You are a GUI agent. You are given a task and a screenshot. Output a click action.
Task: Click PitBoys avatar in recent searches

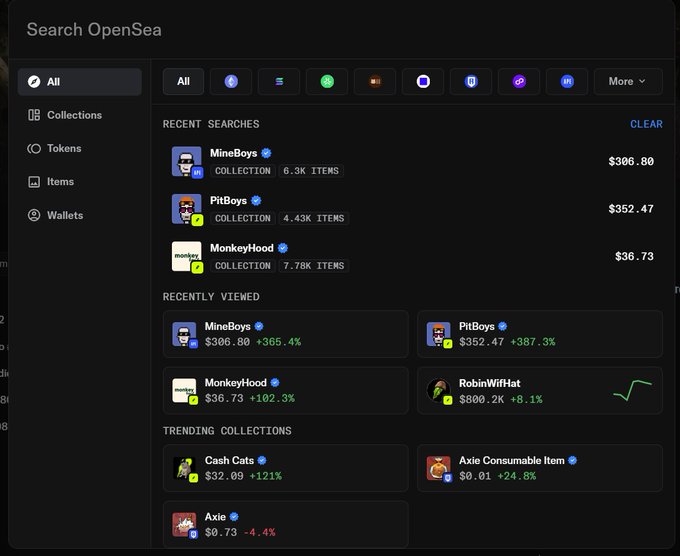(186, 209)
